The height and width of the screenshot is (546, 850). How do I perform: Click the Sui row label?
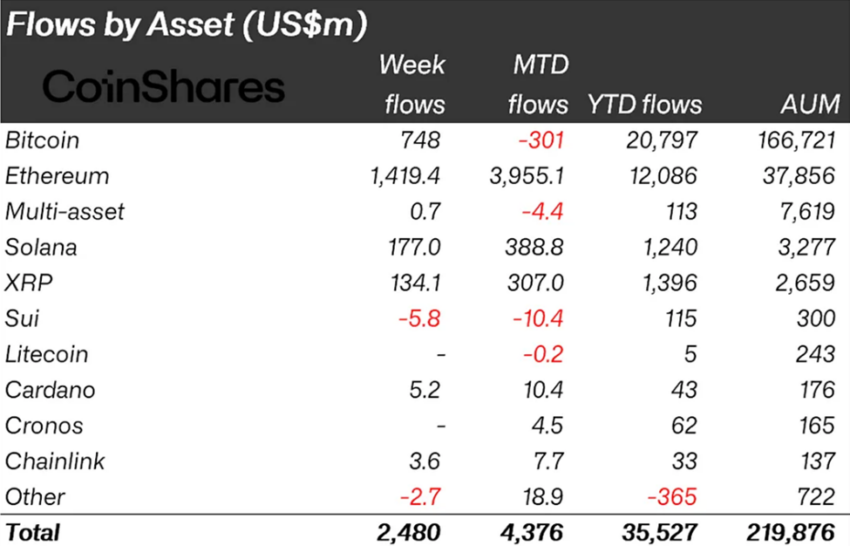point(22,318)
